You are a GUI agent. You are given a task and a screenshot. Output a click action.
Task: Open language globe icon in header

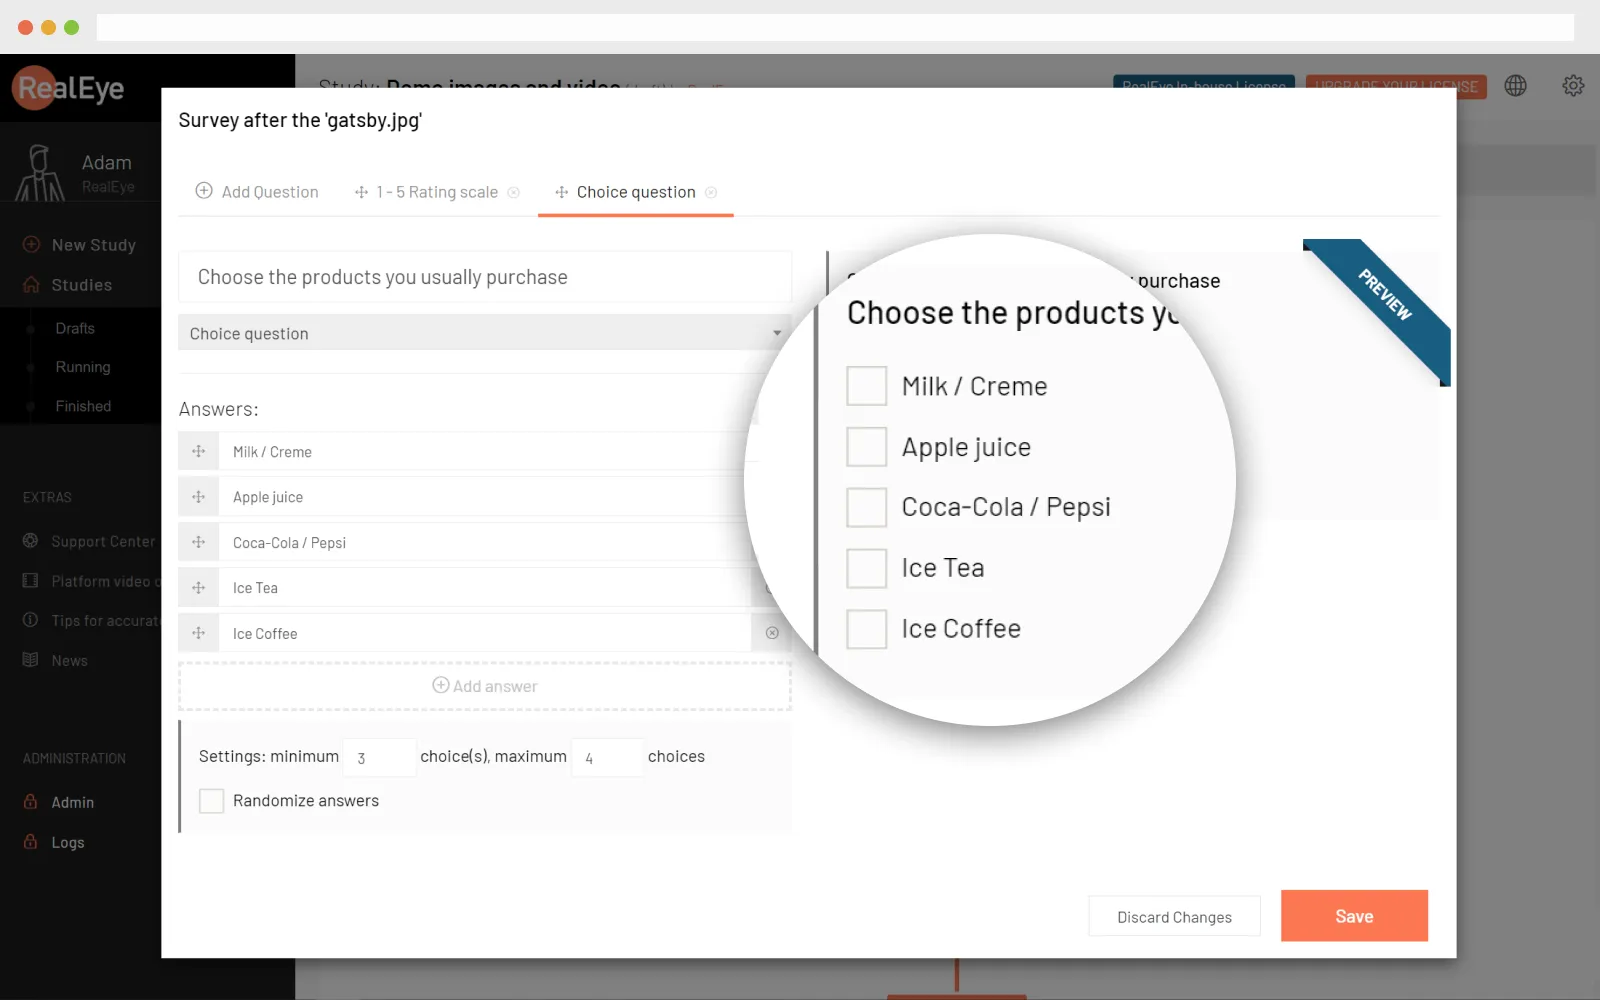(x=1516, y=86)
